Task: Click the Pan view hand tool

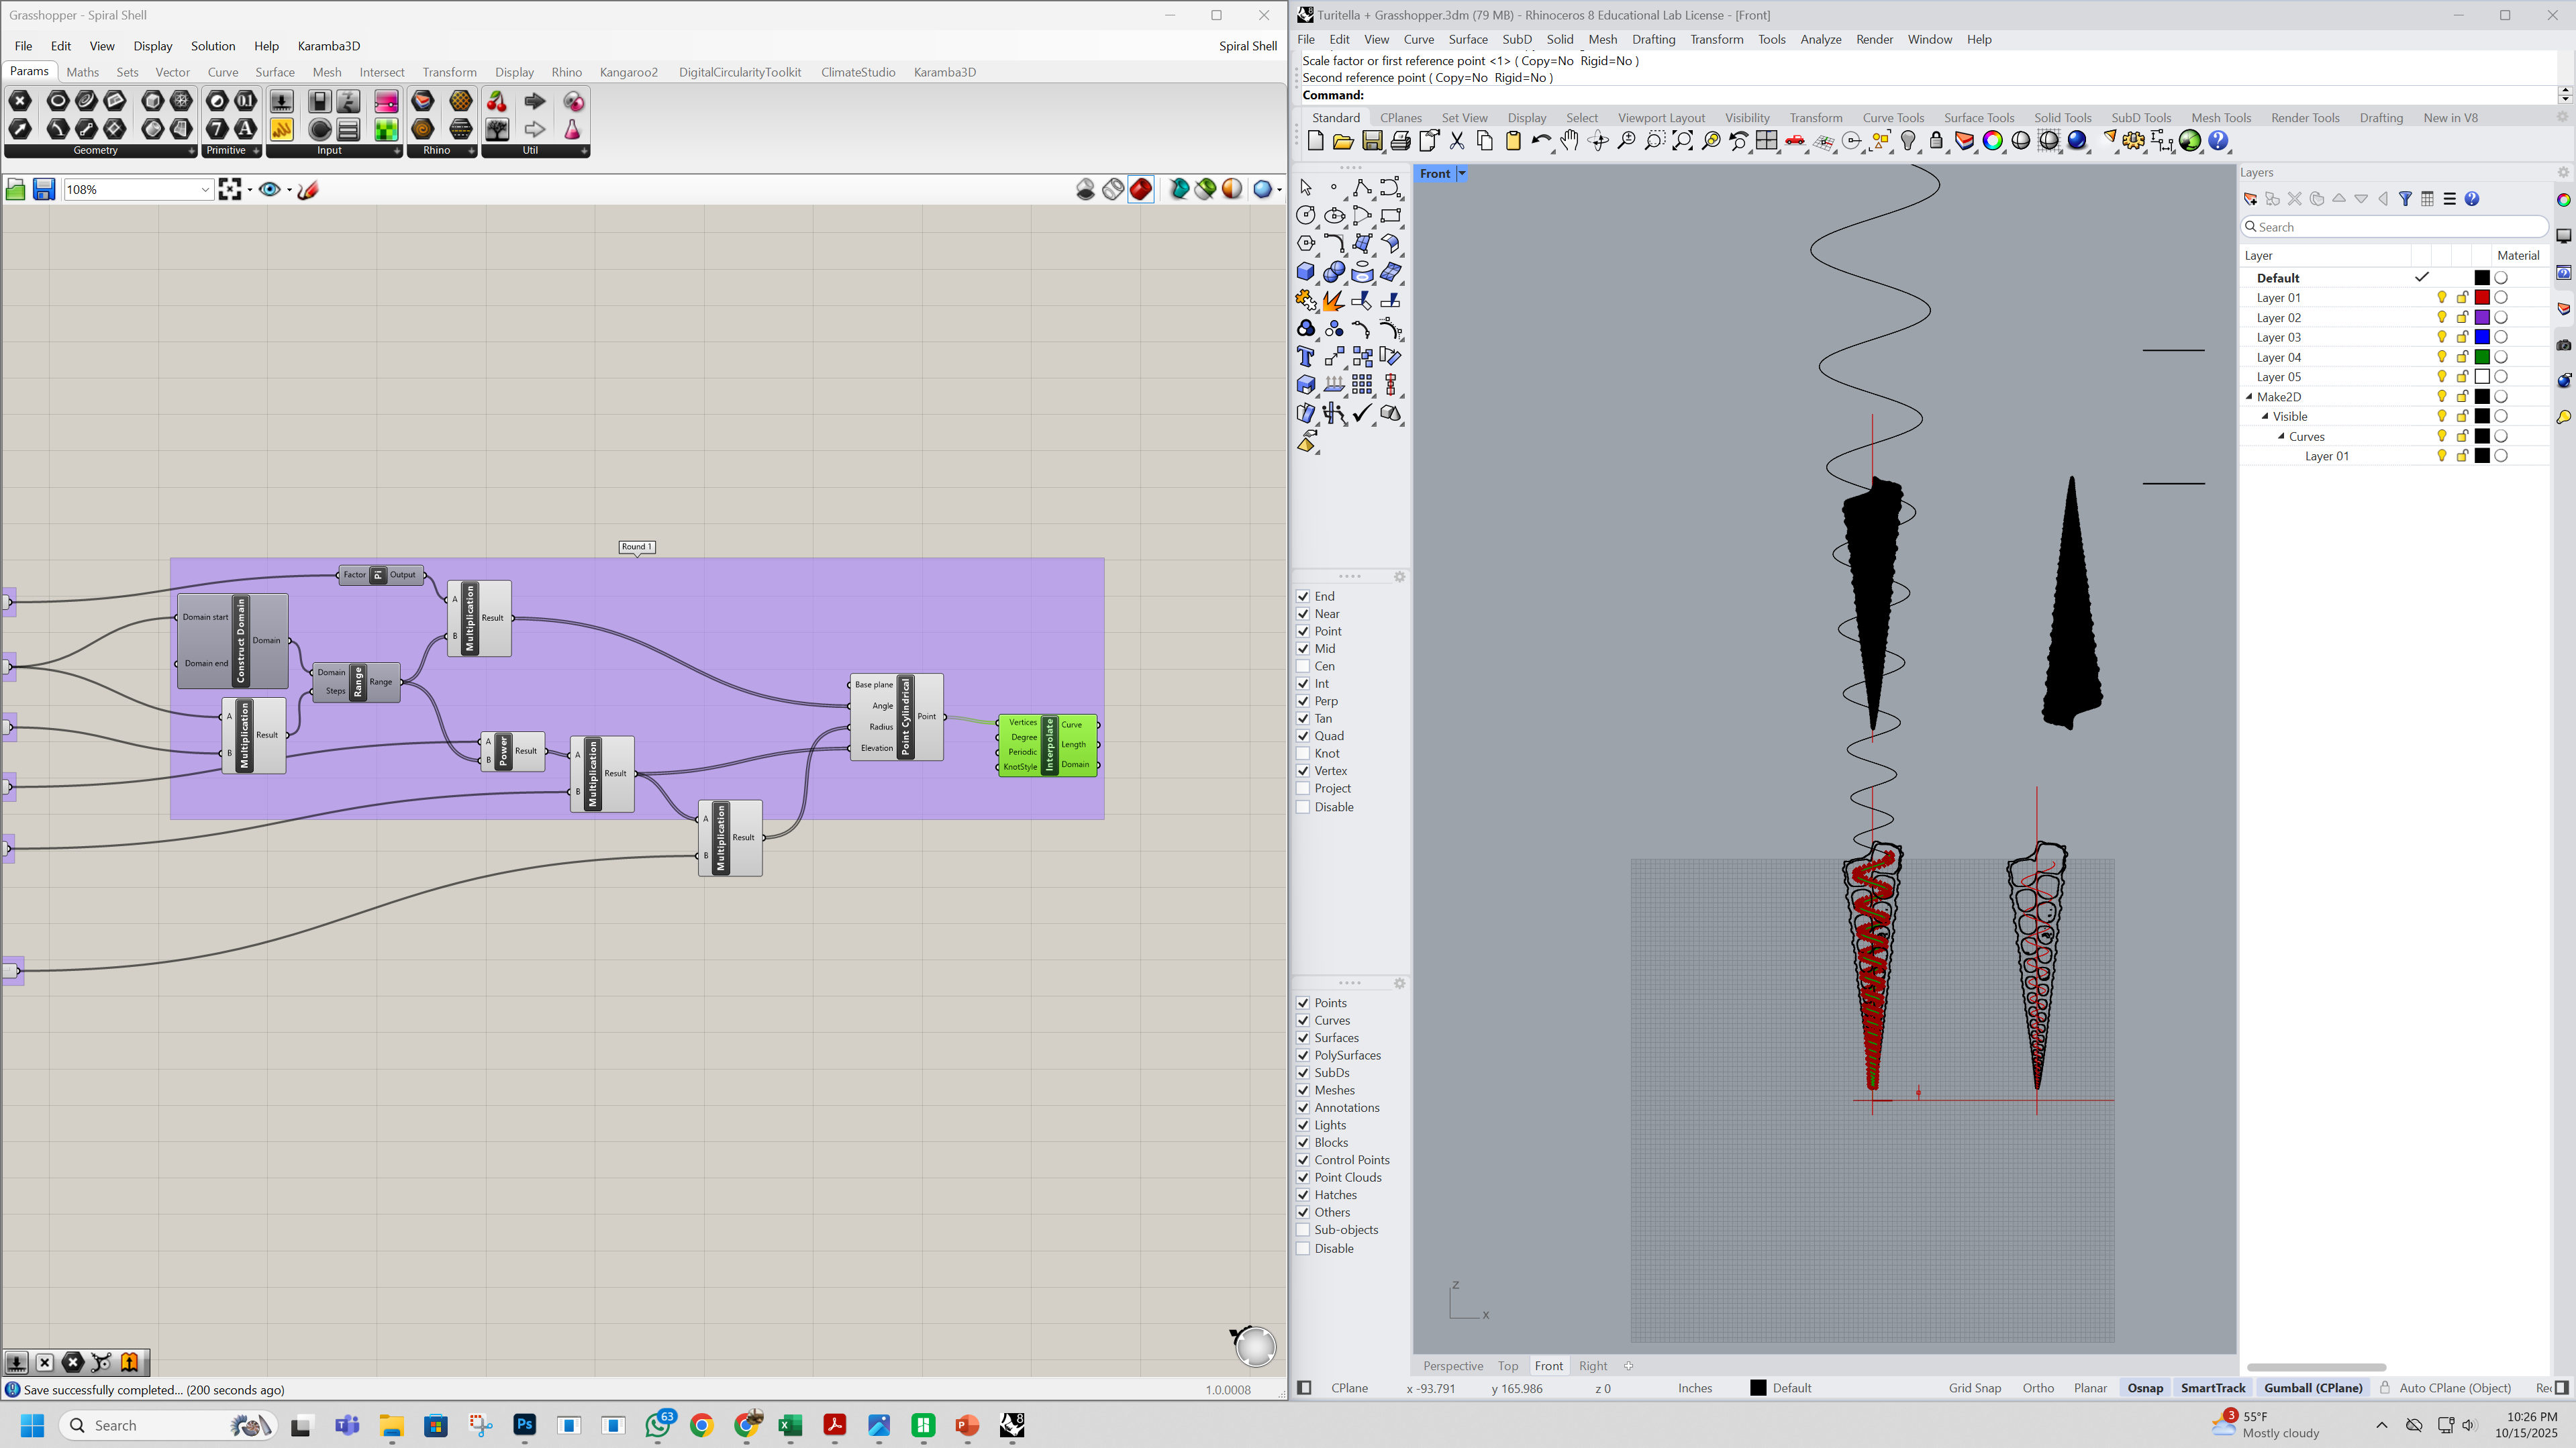Action: pyautogui.click(x=1570, y=141)
